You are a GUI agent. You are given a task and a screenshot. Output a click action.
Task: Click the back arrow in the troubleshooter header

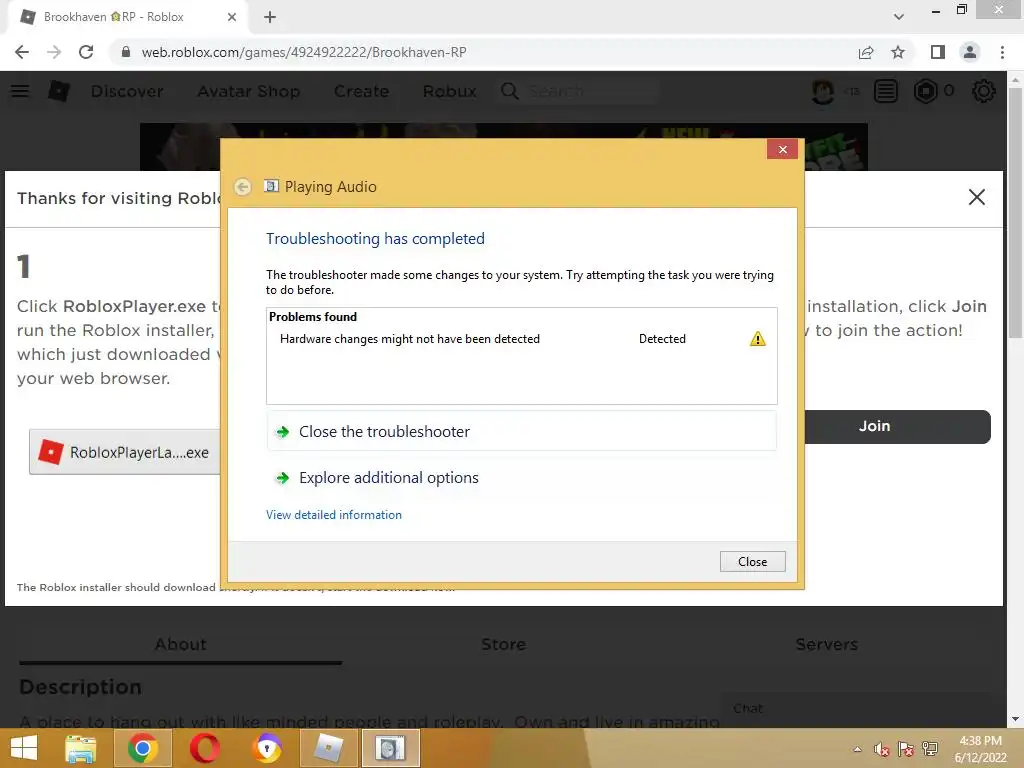tap(242, 187)
